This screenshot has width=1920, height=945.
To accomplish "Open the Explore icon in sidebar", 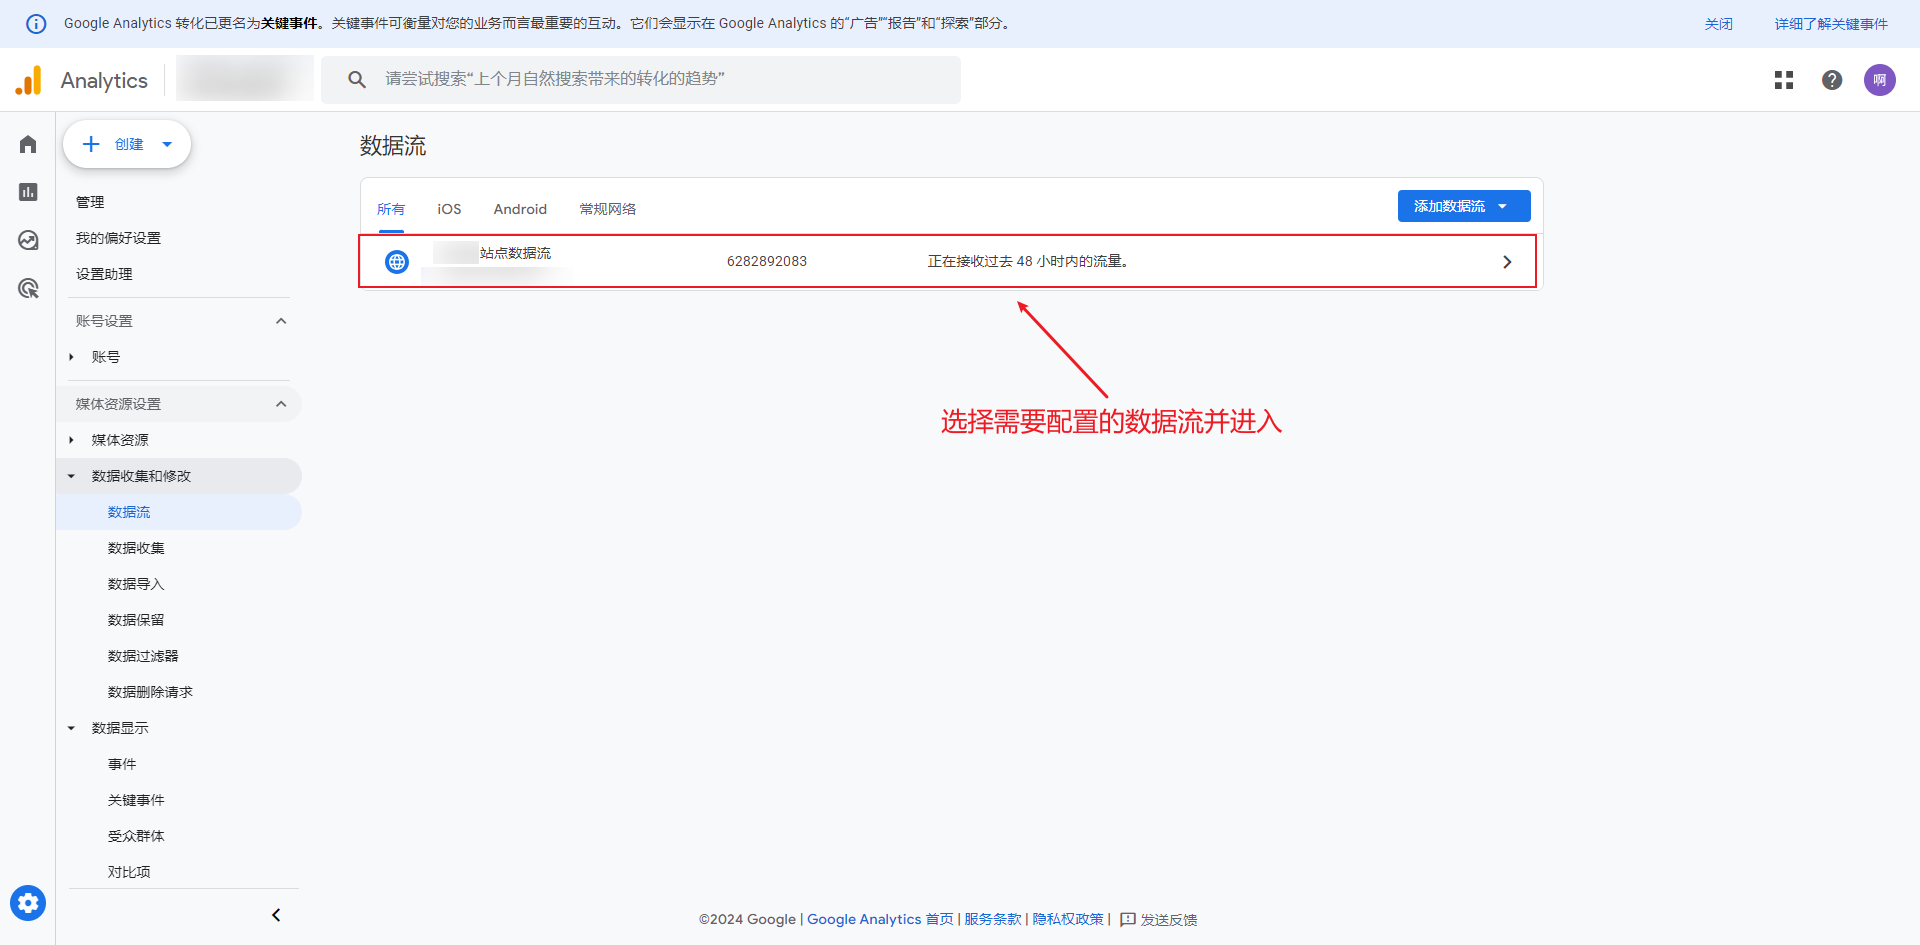I will (28, 240).
